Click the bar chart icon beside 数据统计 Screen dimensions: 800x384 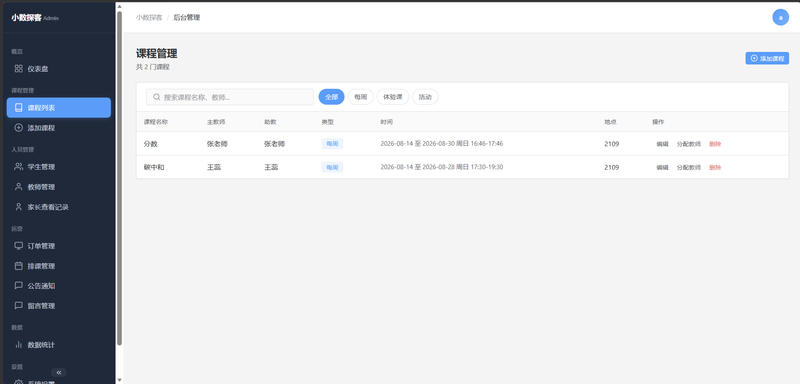18,345
